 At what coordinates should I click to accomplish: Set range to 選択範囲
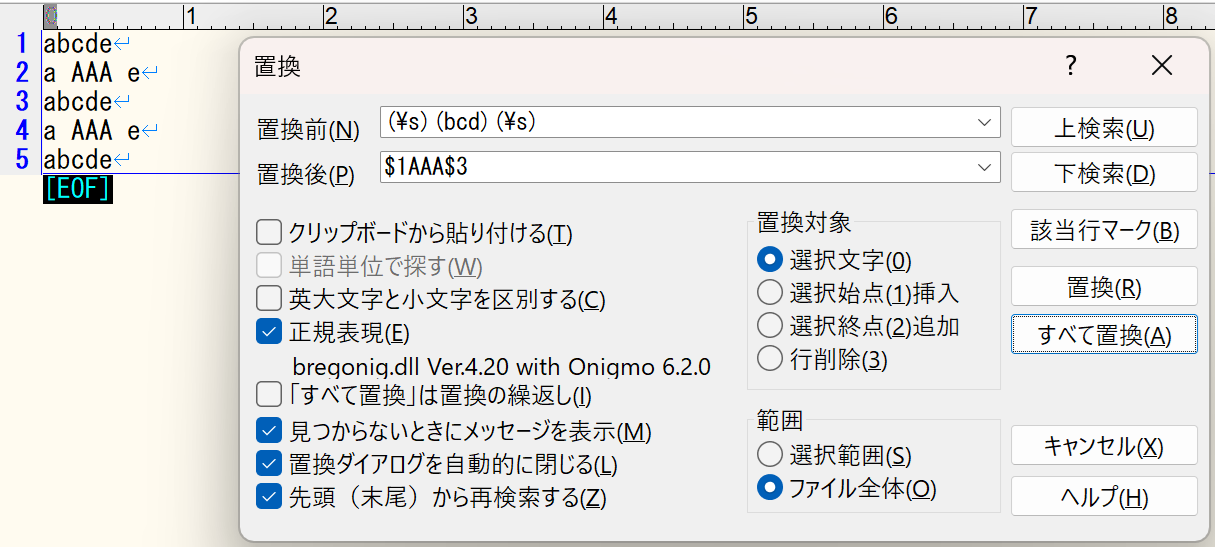[770, 455]
